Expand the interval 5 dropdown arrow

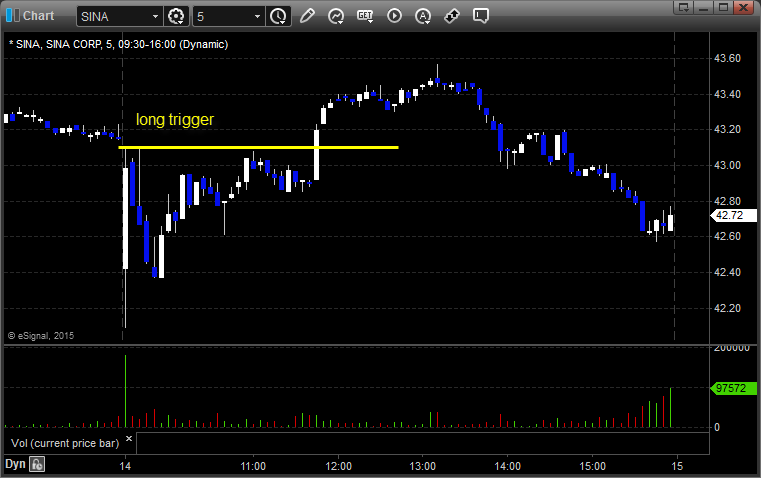point(258,16)
